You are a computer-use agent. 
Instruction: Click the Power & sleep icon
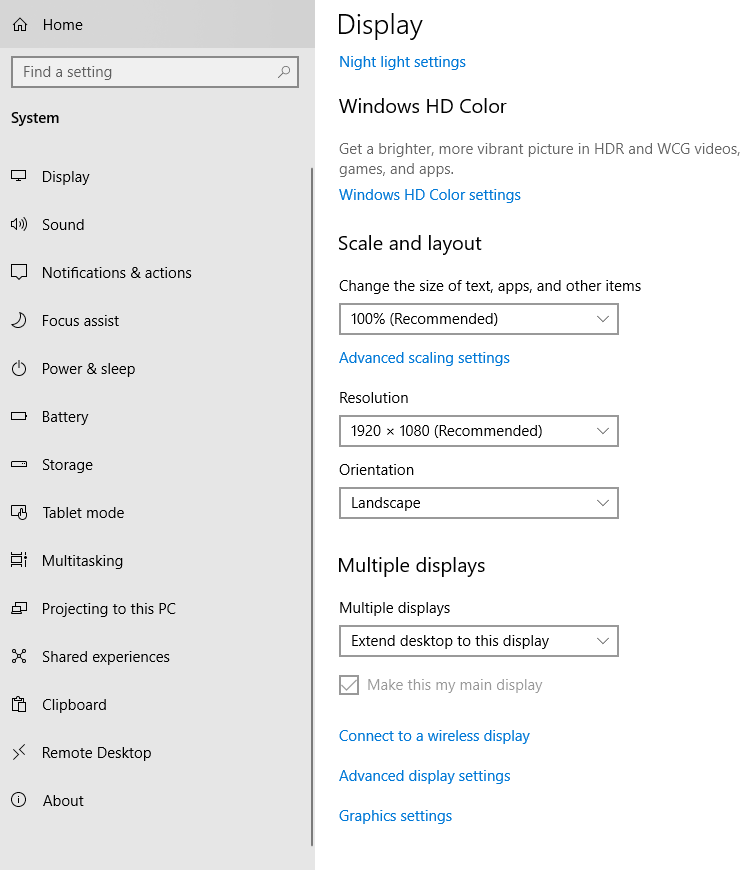tap(19, 368)
